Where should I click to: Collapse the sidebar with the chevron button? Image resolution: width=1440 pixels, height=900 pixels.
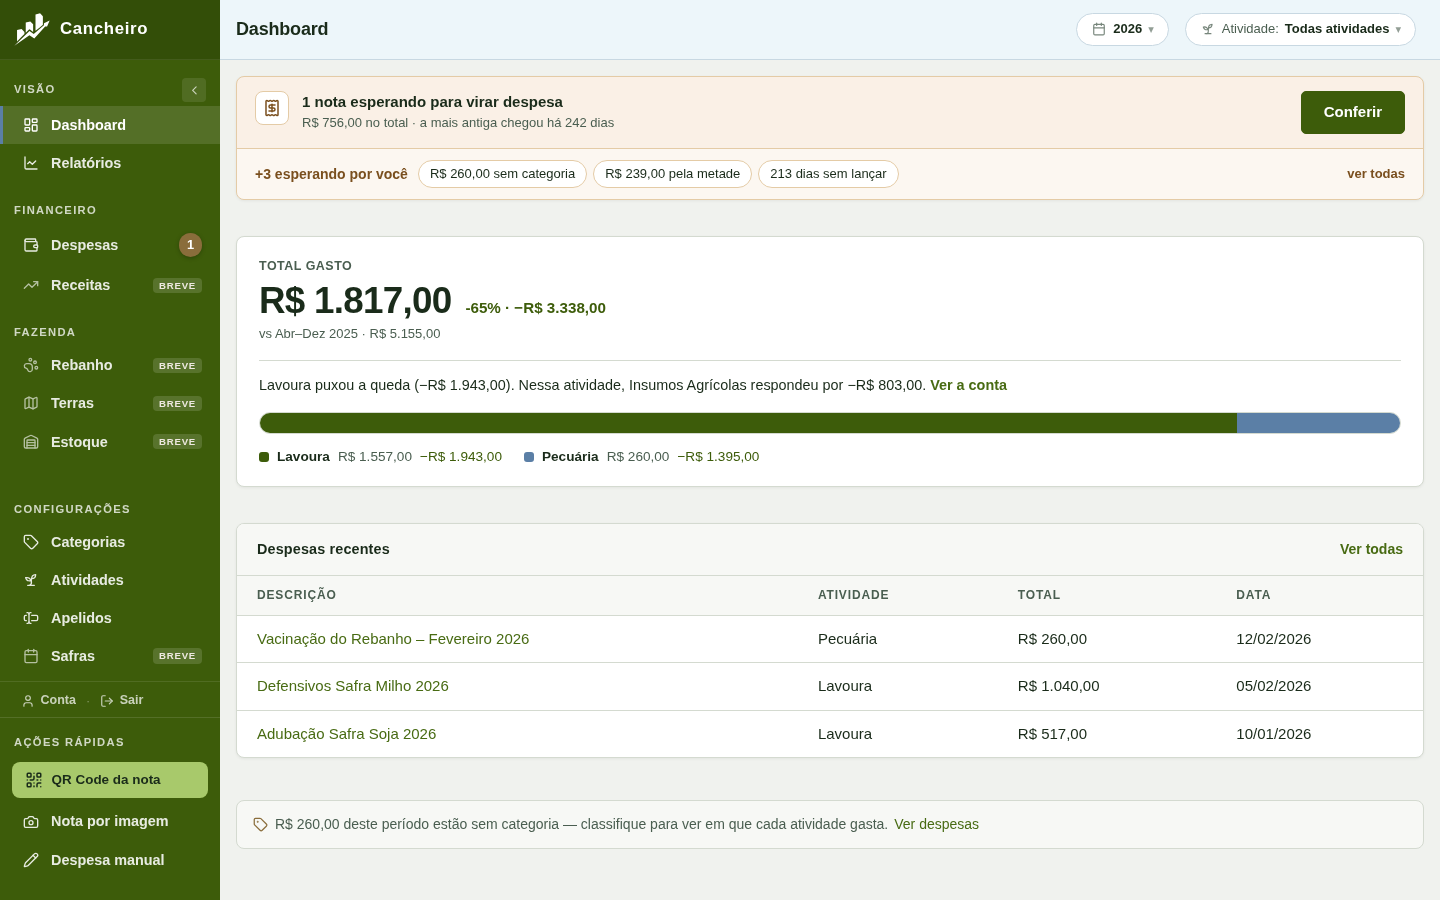194,90
